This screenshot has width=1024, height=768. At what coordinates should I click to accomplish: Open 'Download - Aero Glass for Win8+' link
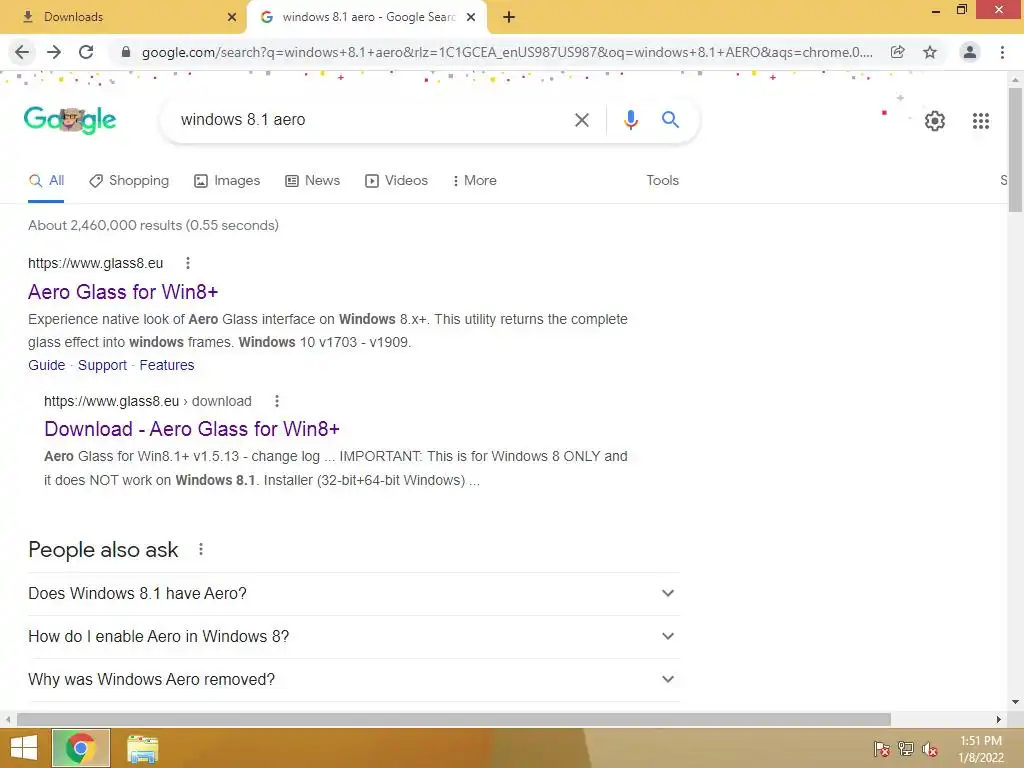point(192,429)
